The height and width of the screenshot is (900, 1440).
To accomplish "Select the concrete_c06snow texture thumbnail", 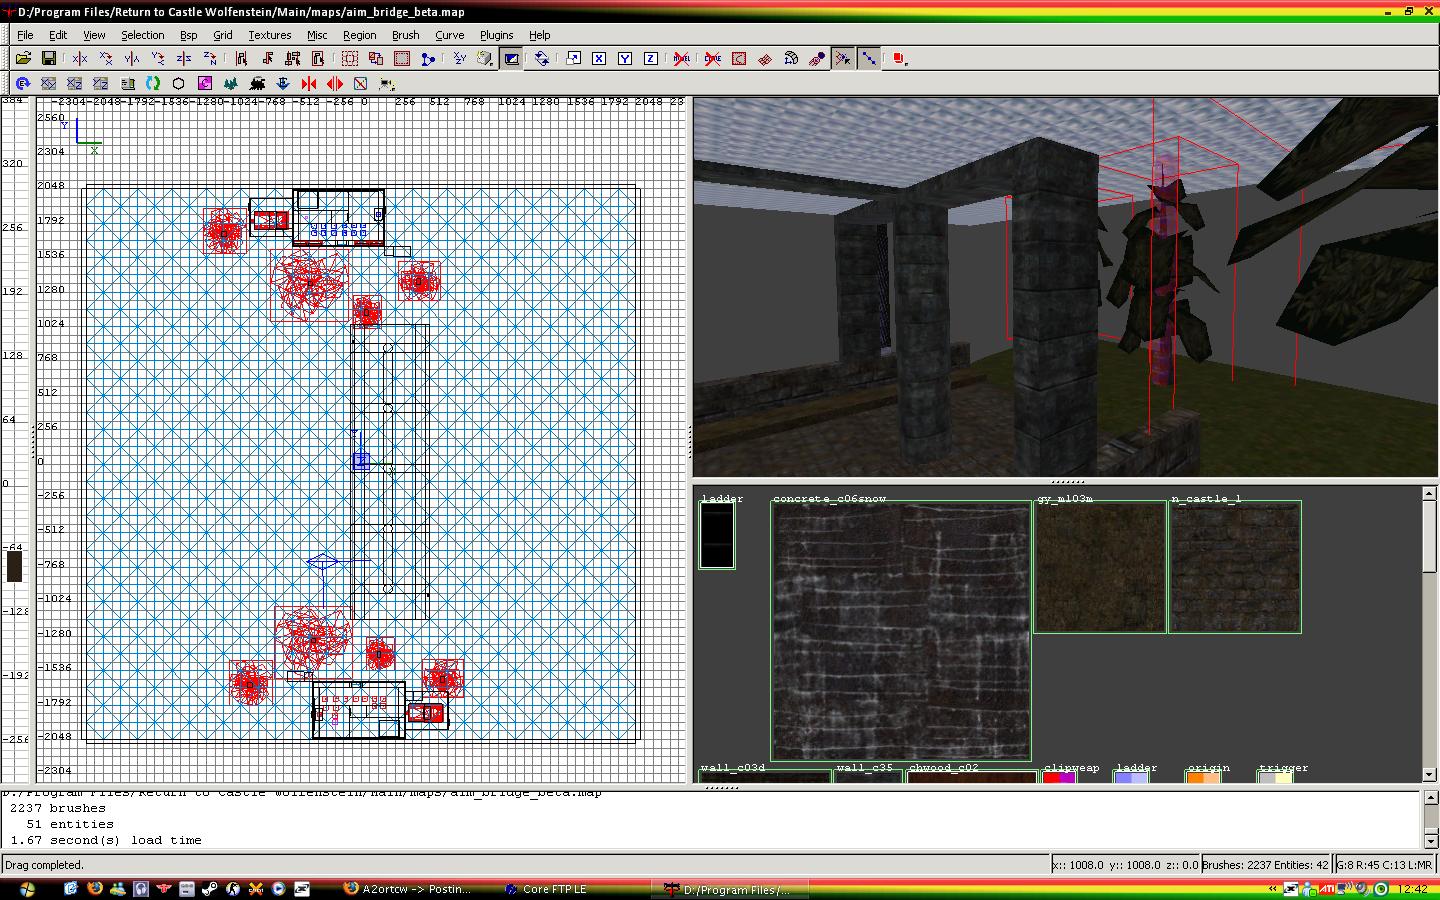I will coord(901,631).
